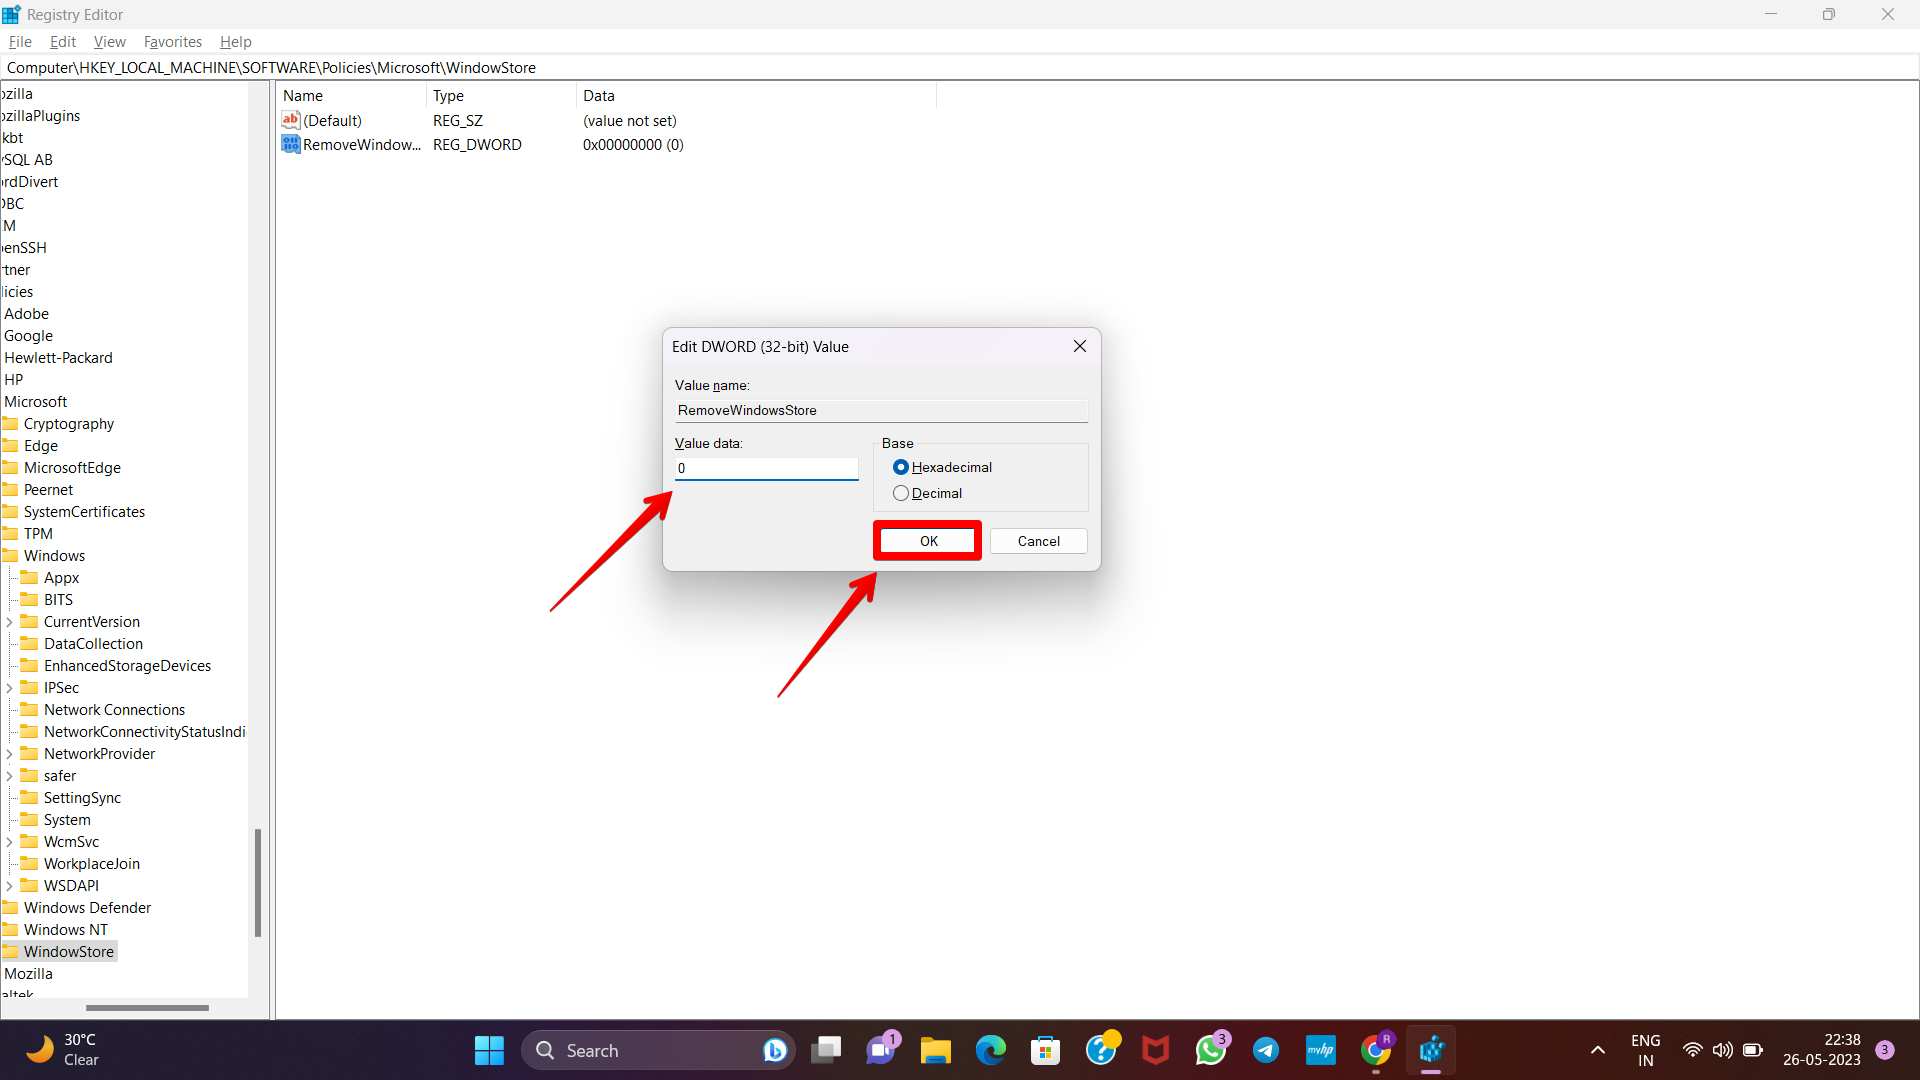Open WhatsApp from taskbar
This screenshot has width=1920, height=1080.
tap(1211, 1050)
